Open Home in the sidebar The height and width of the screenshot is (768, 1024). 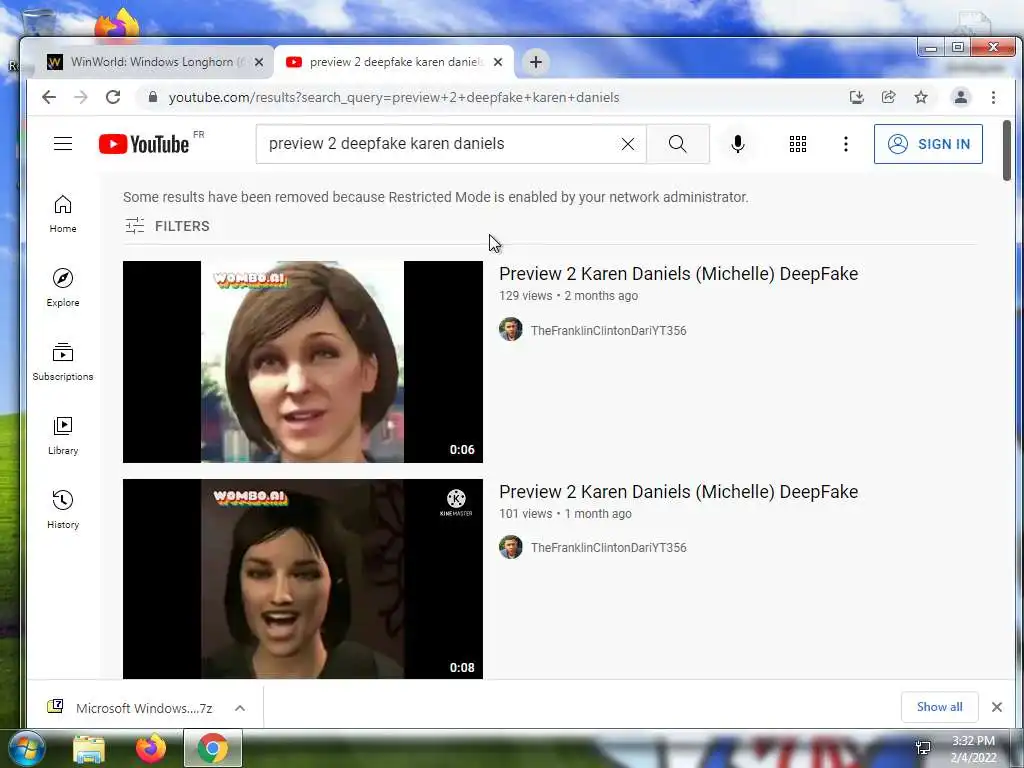tap(63, 214)
